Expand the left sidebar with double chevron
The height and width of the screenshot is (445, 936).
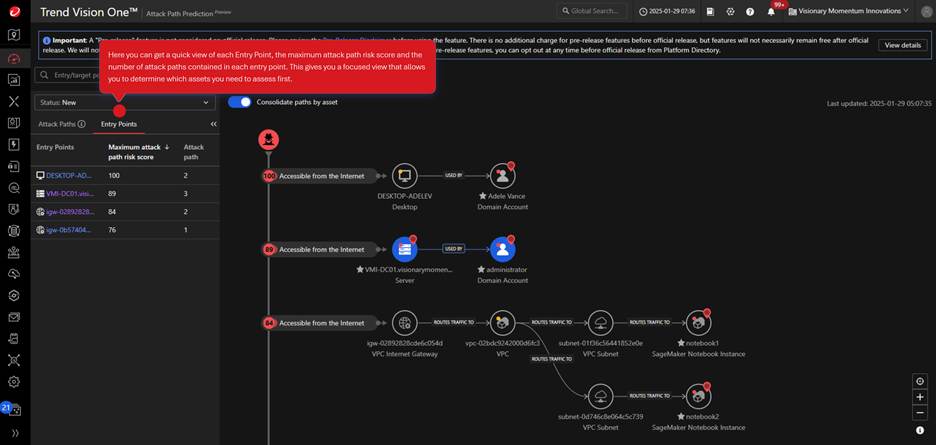15,433
